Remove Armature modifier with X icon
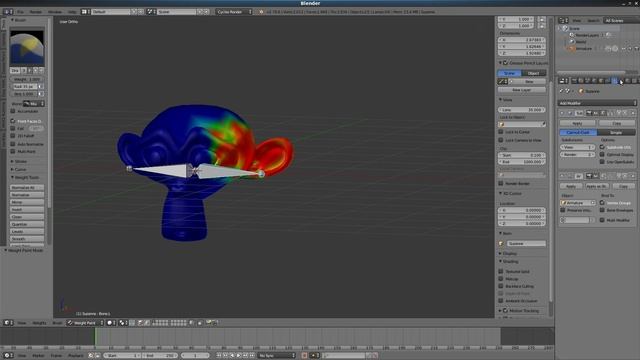Screen dimensions: 640x360 tap(633, 176)
